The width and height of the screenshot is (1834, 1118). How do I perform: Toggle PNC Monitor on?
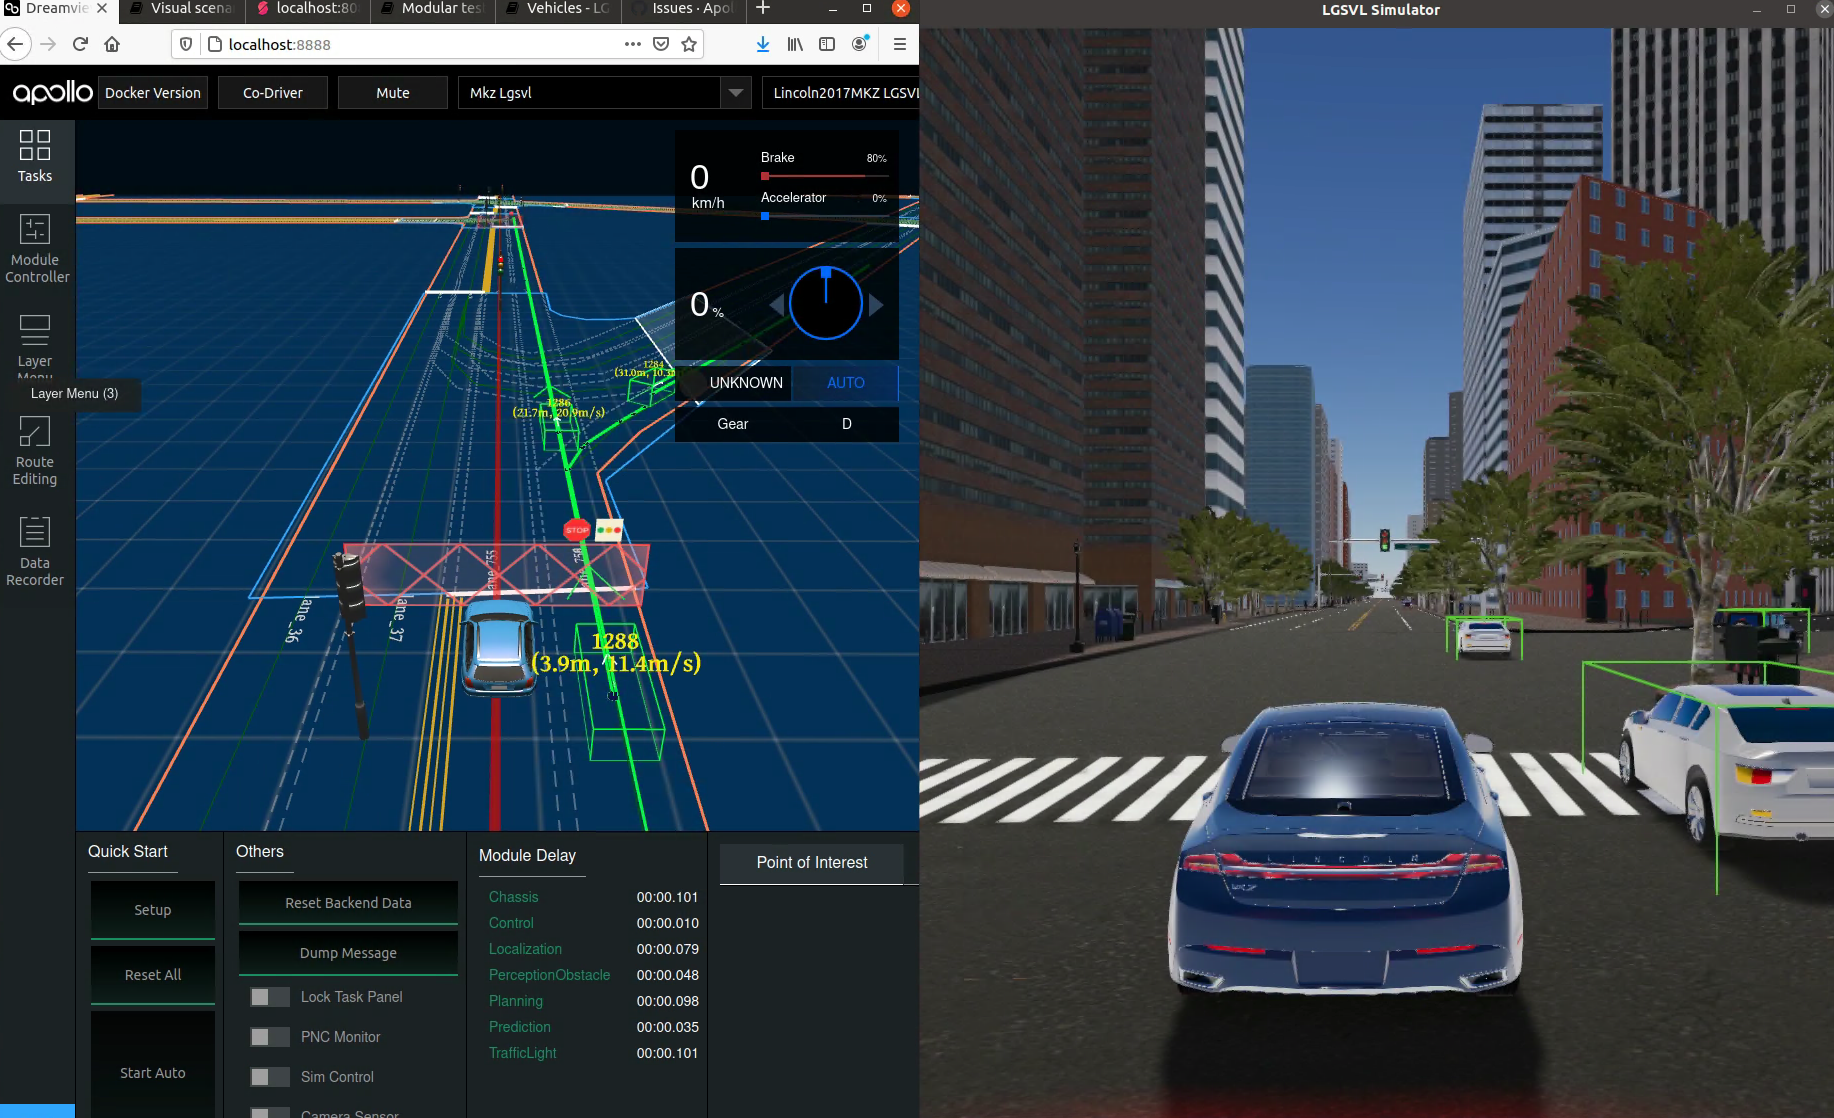click(268, 1037)
